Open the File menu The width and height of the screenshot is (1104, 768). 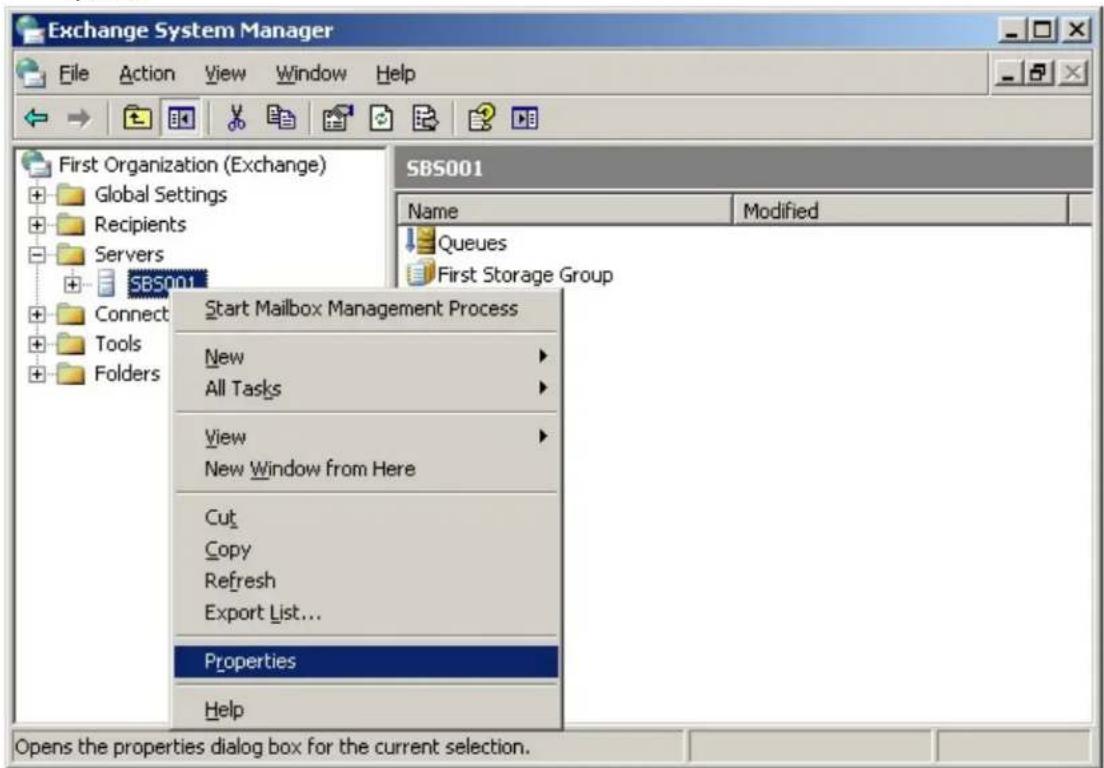coord(74,73)
